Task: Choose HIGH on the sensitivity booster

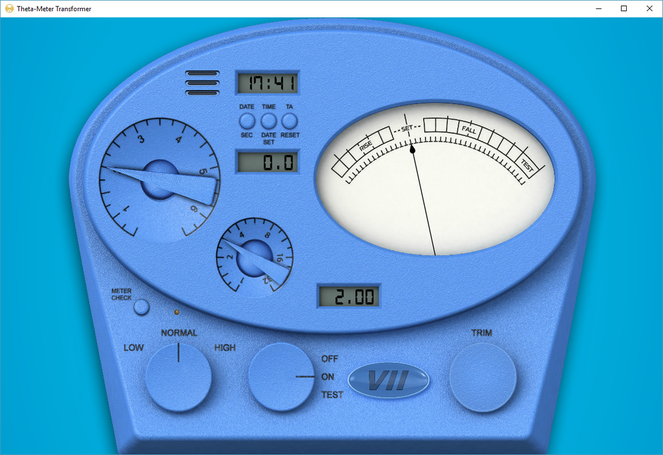Action: click(225, 348)
